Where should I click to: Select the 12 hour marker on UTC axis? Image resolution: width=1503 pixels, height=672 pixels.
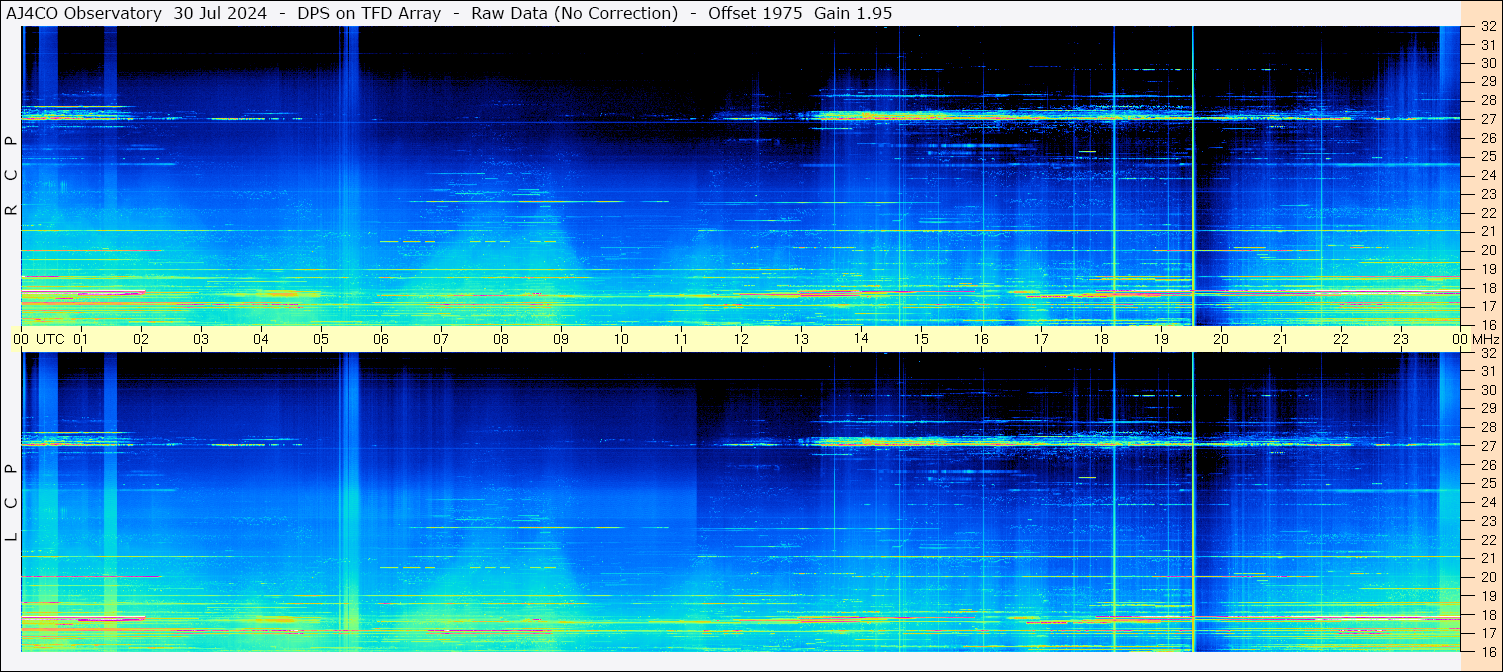click(x=741, y=339)
